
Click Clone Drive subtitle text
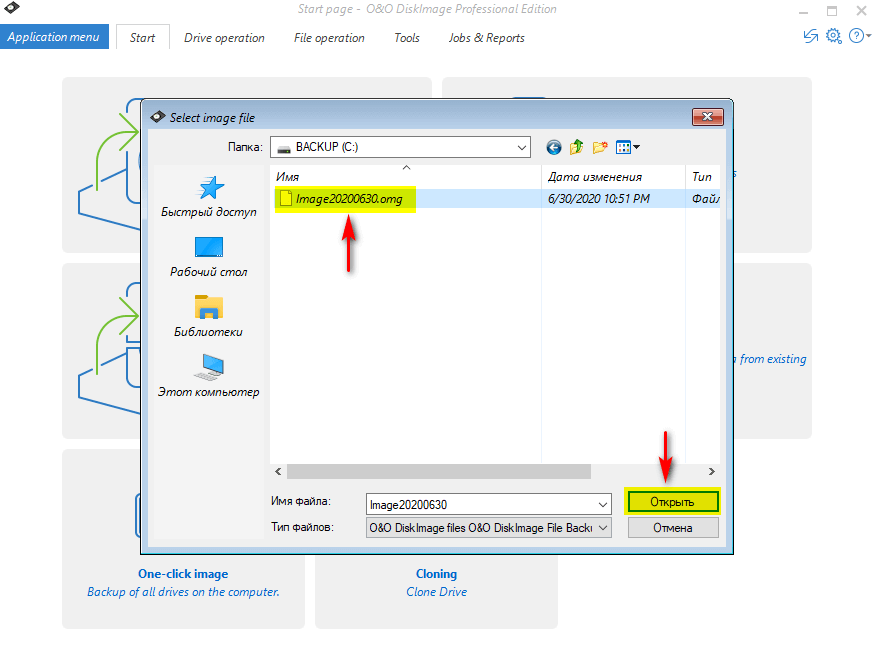(436, 592)
